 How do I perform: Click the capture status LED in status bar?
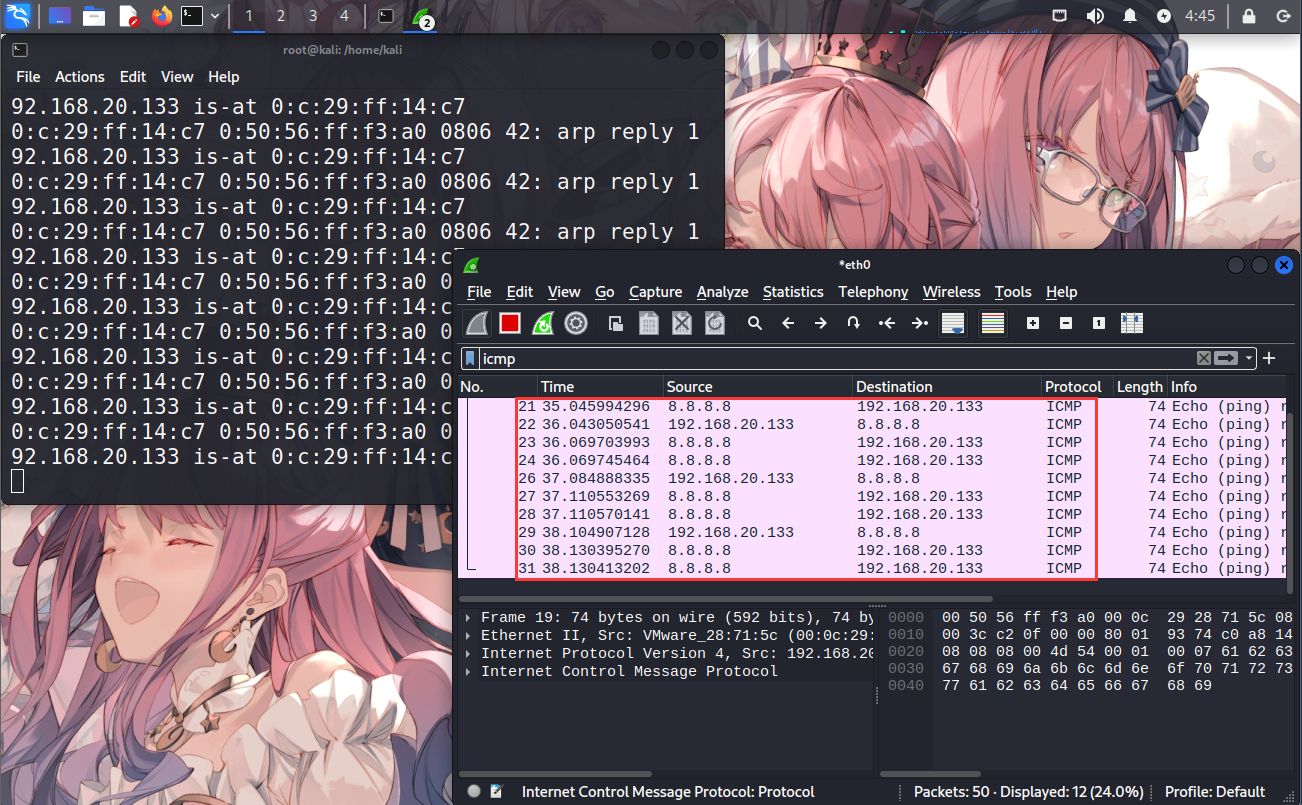click(x=474, y=792)
